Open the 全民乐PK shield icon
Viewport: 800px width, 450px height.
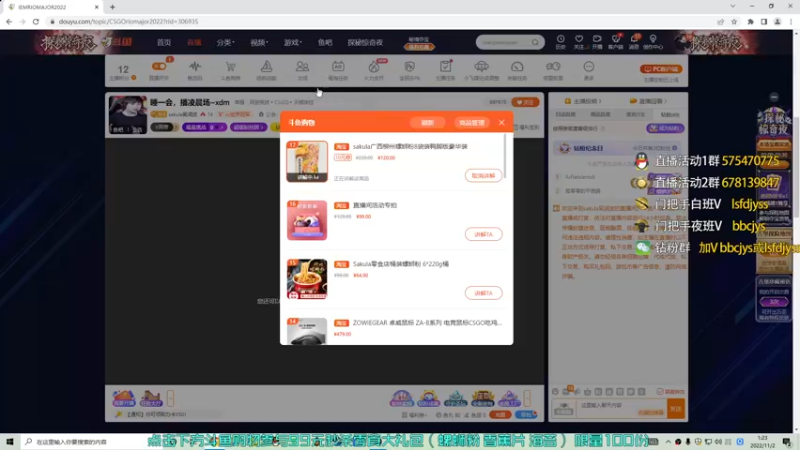click(x=410, y=66)
